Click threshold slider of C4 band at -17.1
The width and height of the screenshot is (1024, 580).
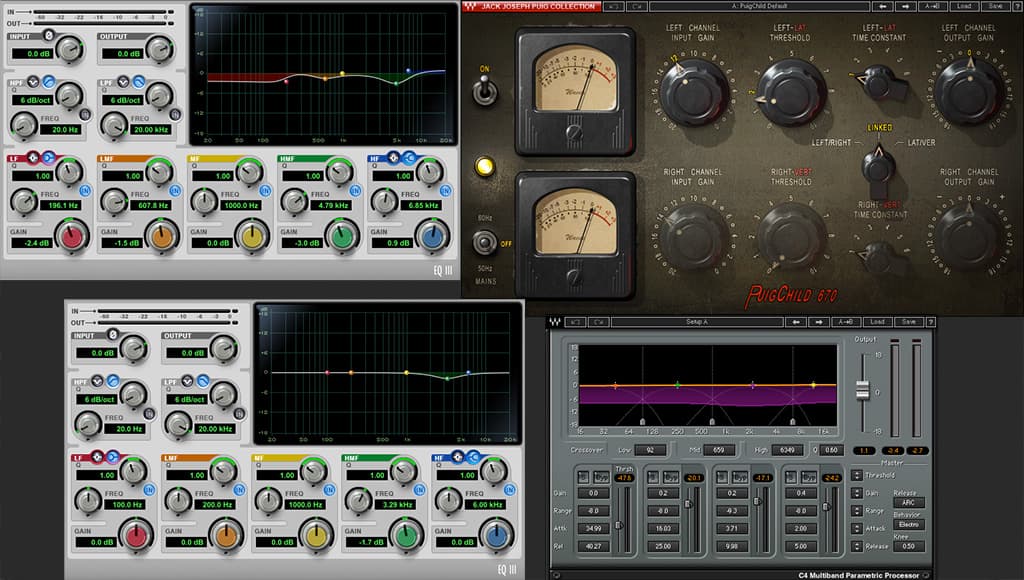coord(757,502)
